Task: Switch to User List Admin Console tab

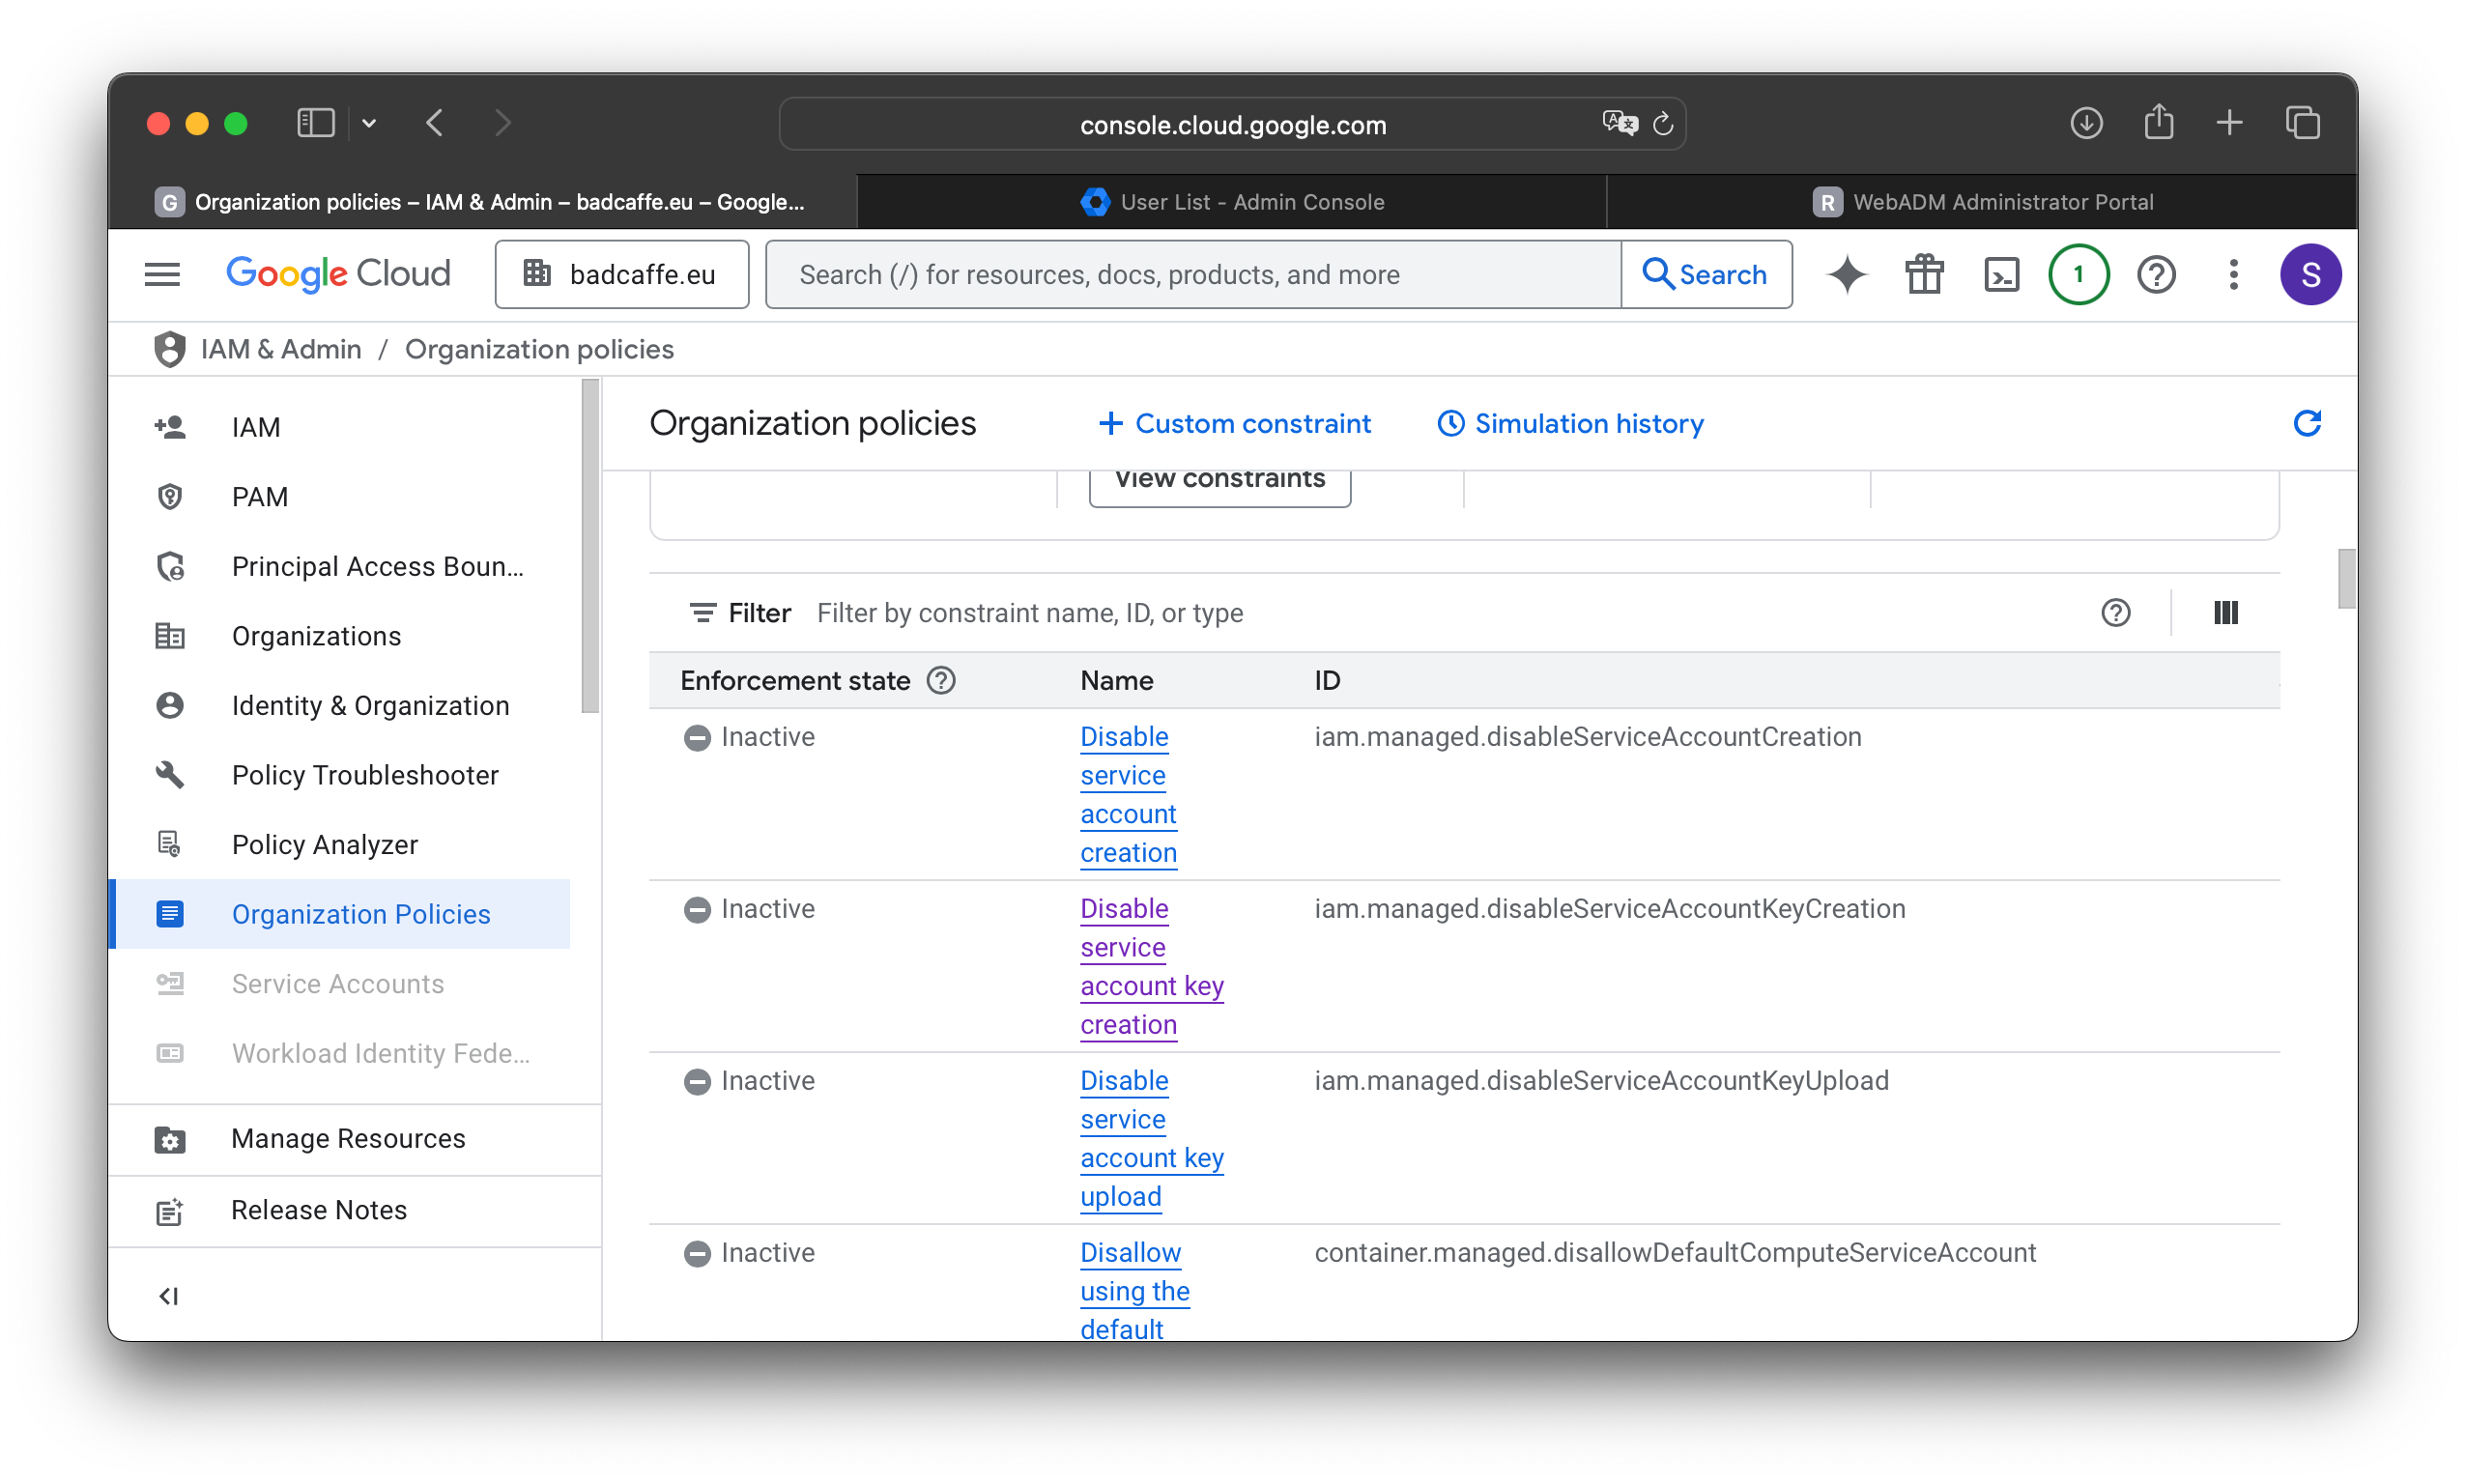Action: coord(1231,202)
